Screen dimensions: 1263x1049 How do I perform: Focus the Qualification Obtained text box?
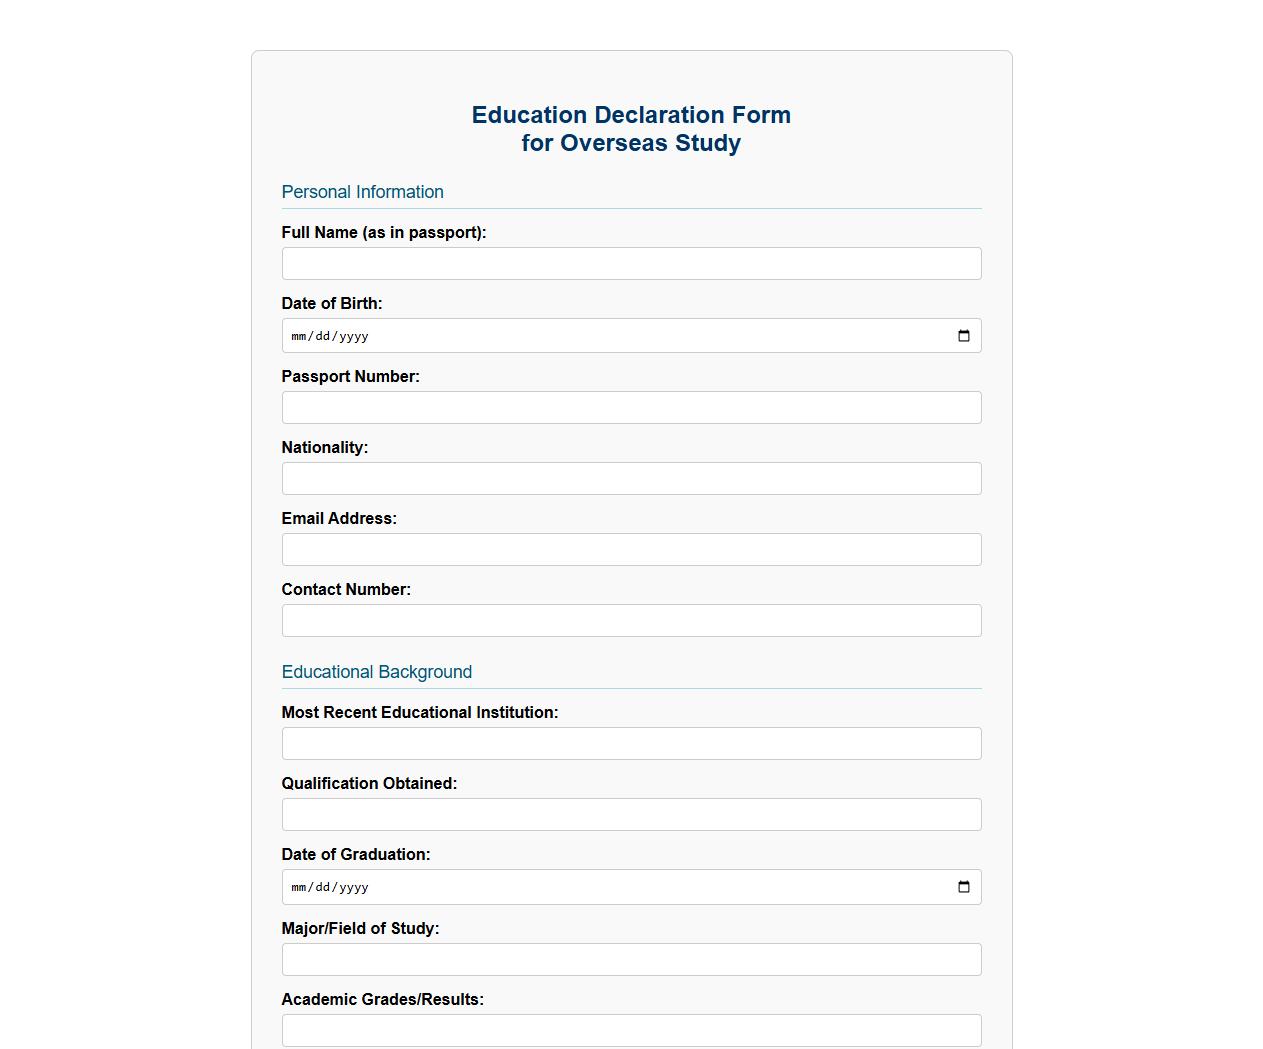(631, 814)
